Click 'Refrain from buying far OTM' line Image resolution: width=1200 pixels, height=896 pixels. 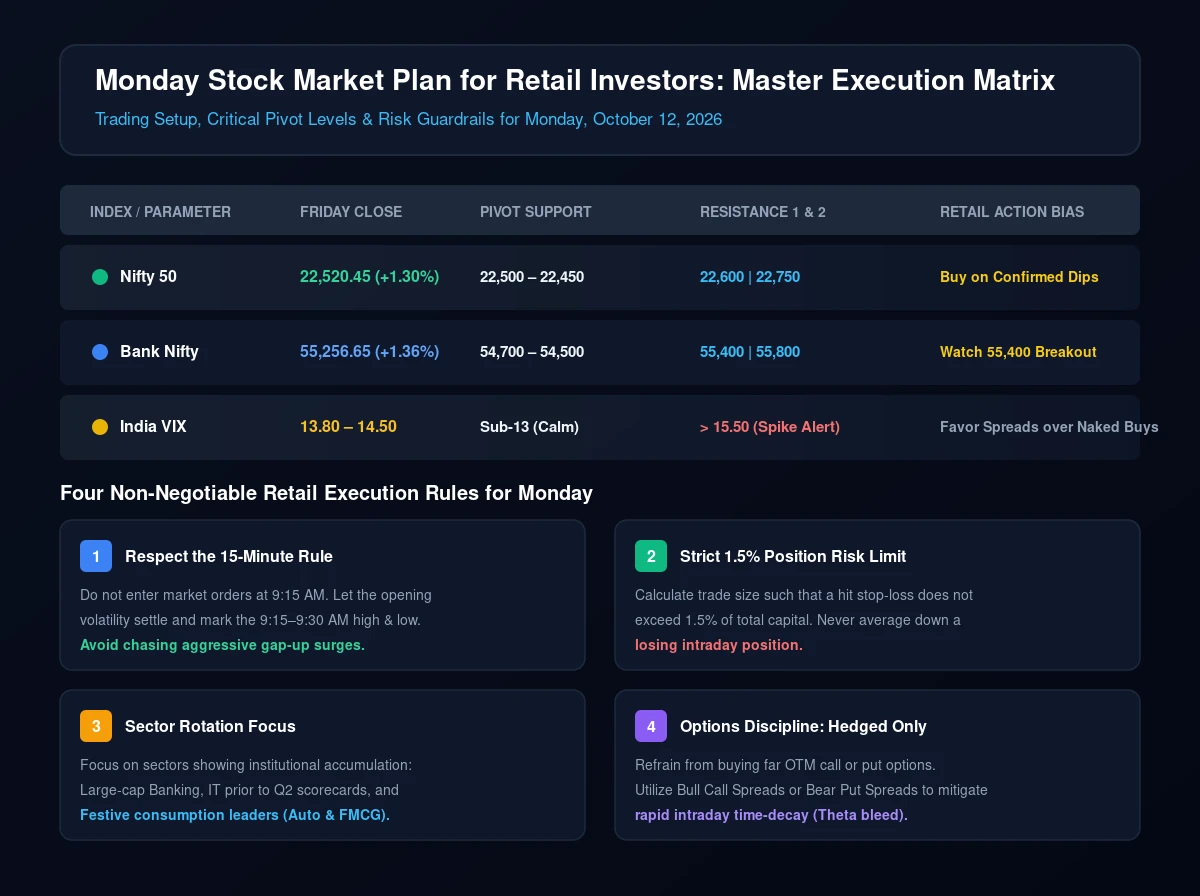785,765
